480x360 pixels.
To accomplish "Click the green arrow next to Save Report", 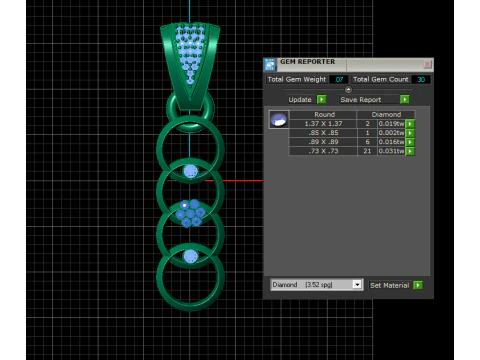I will (404, 99).
